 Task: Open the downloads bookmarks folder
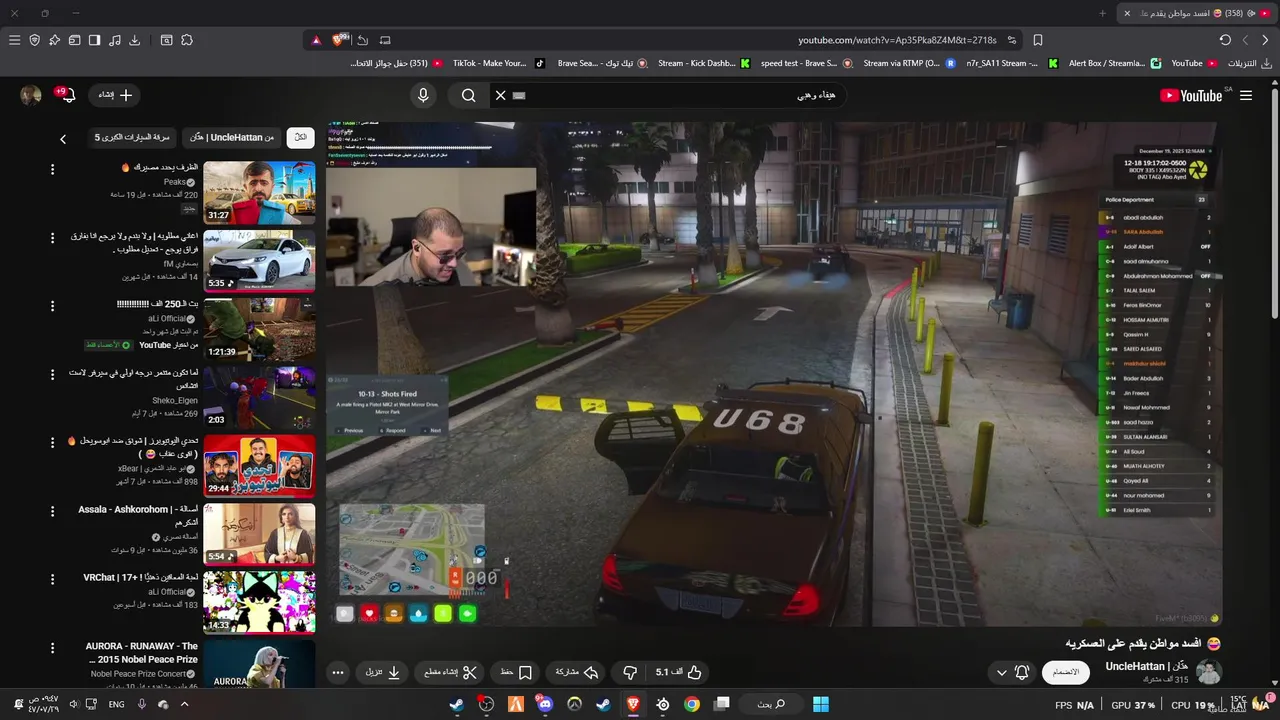tap(1250, 63)
